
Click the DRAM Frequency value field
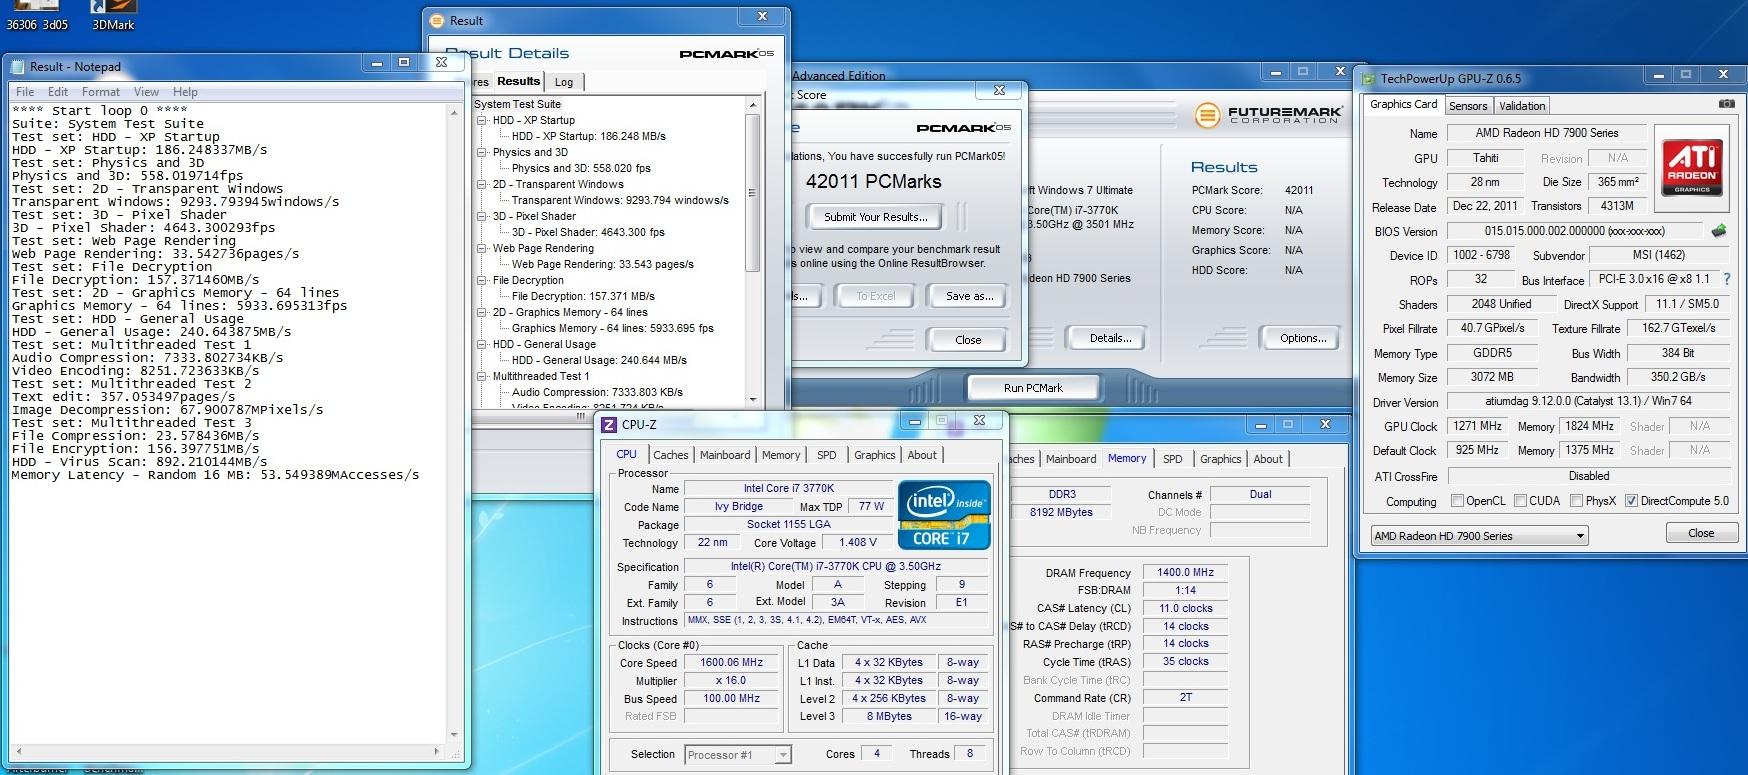1185,573
